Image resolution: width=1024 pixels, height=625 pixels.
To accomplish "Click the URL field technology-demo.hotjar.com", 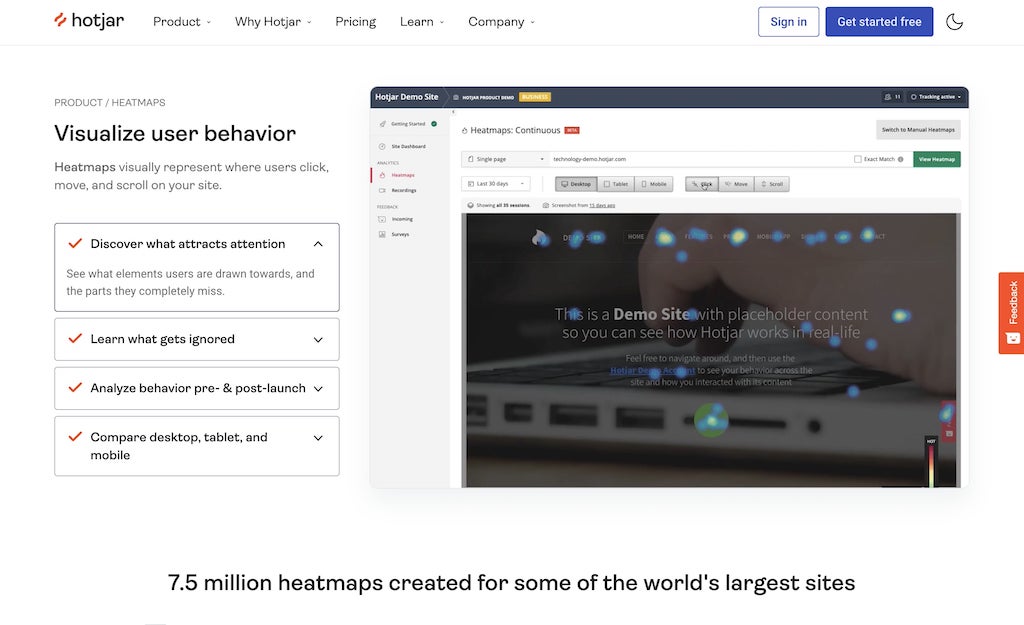I will [x=699, y=159].
